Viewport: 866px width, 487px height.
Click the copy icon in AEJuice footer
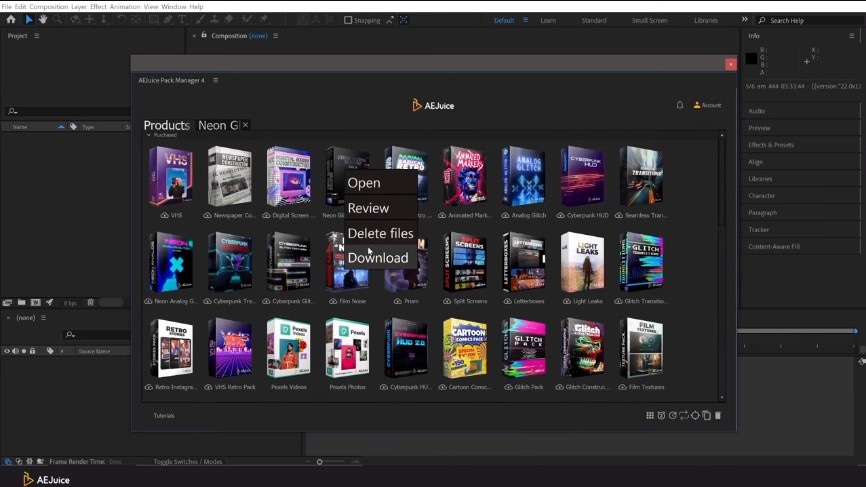[x=706, y=415]
